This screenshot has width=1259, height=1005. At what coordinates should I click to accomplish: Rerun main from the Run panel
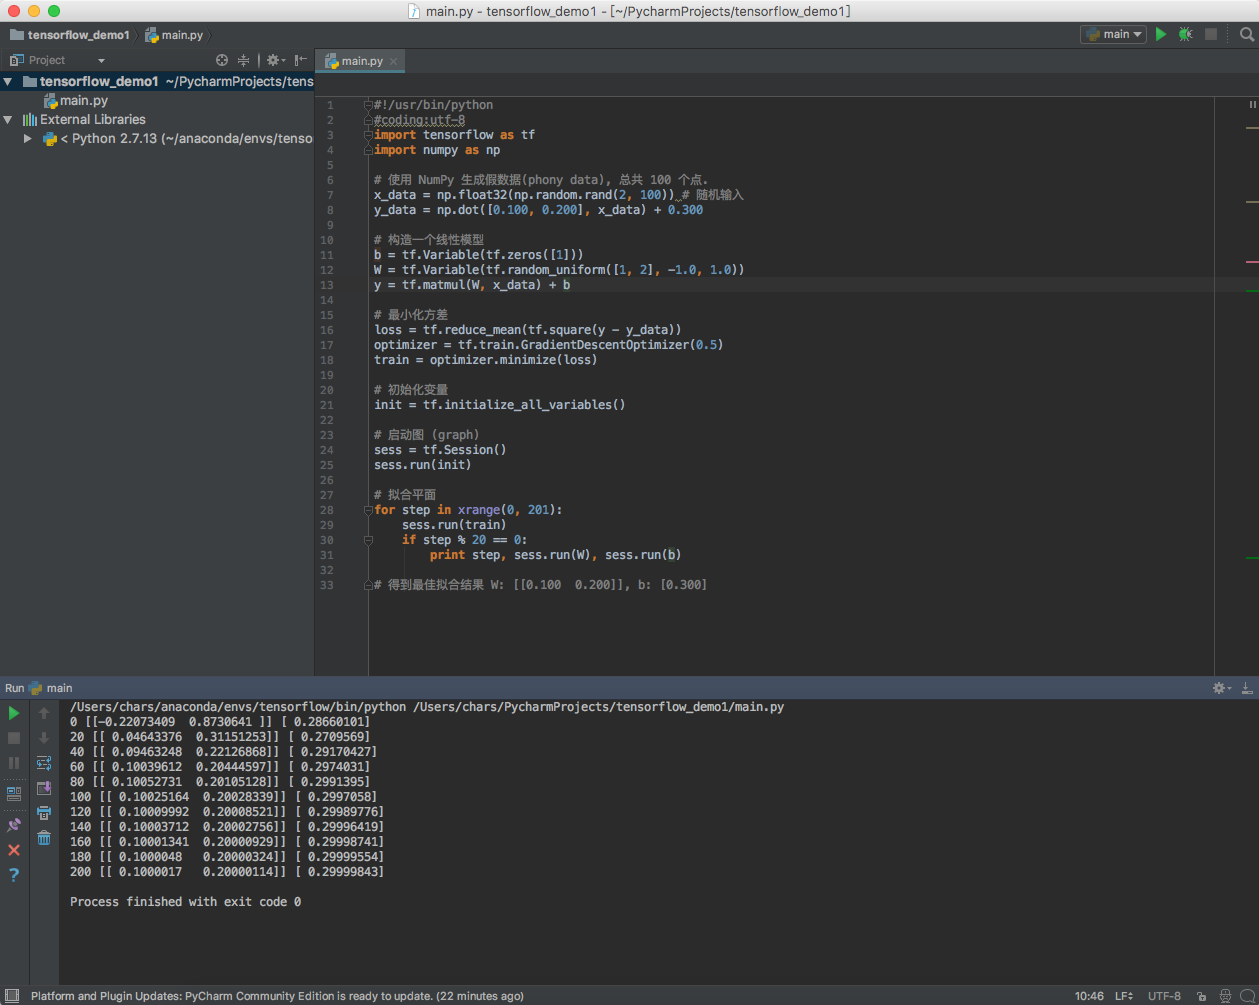14,713
